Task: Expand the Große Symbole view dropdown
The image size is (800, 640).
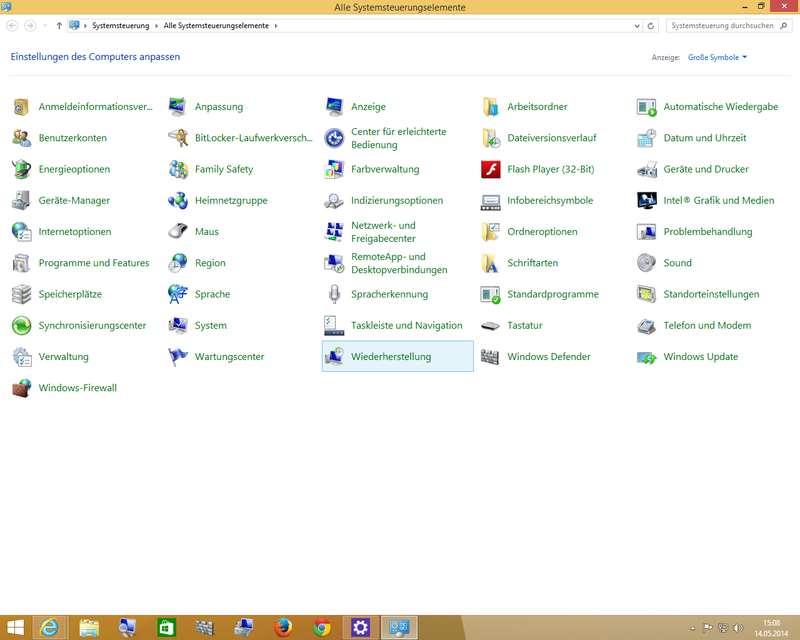Action: [717, 58]
